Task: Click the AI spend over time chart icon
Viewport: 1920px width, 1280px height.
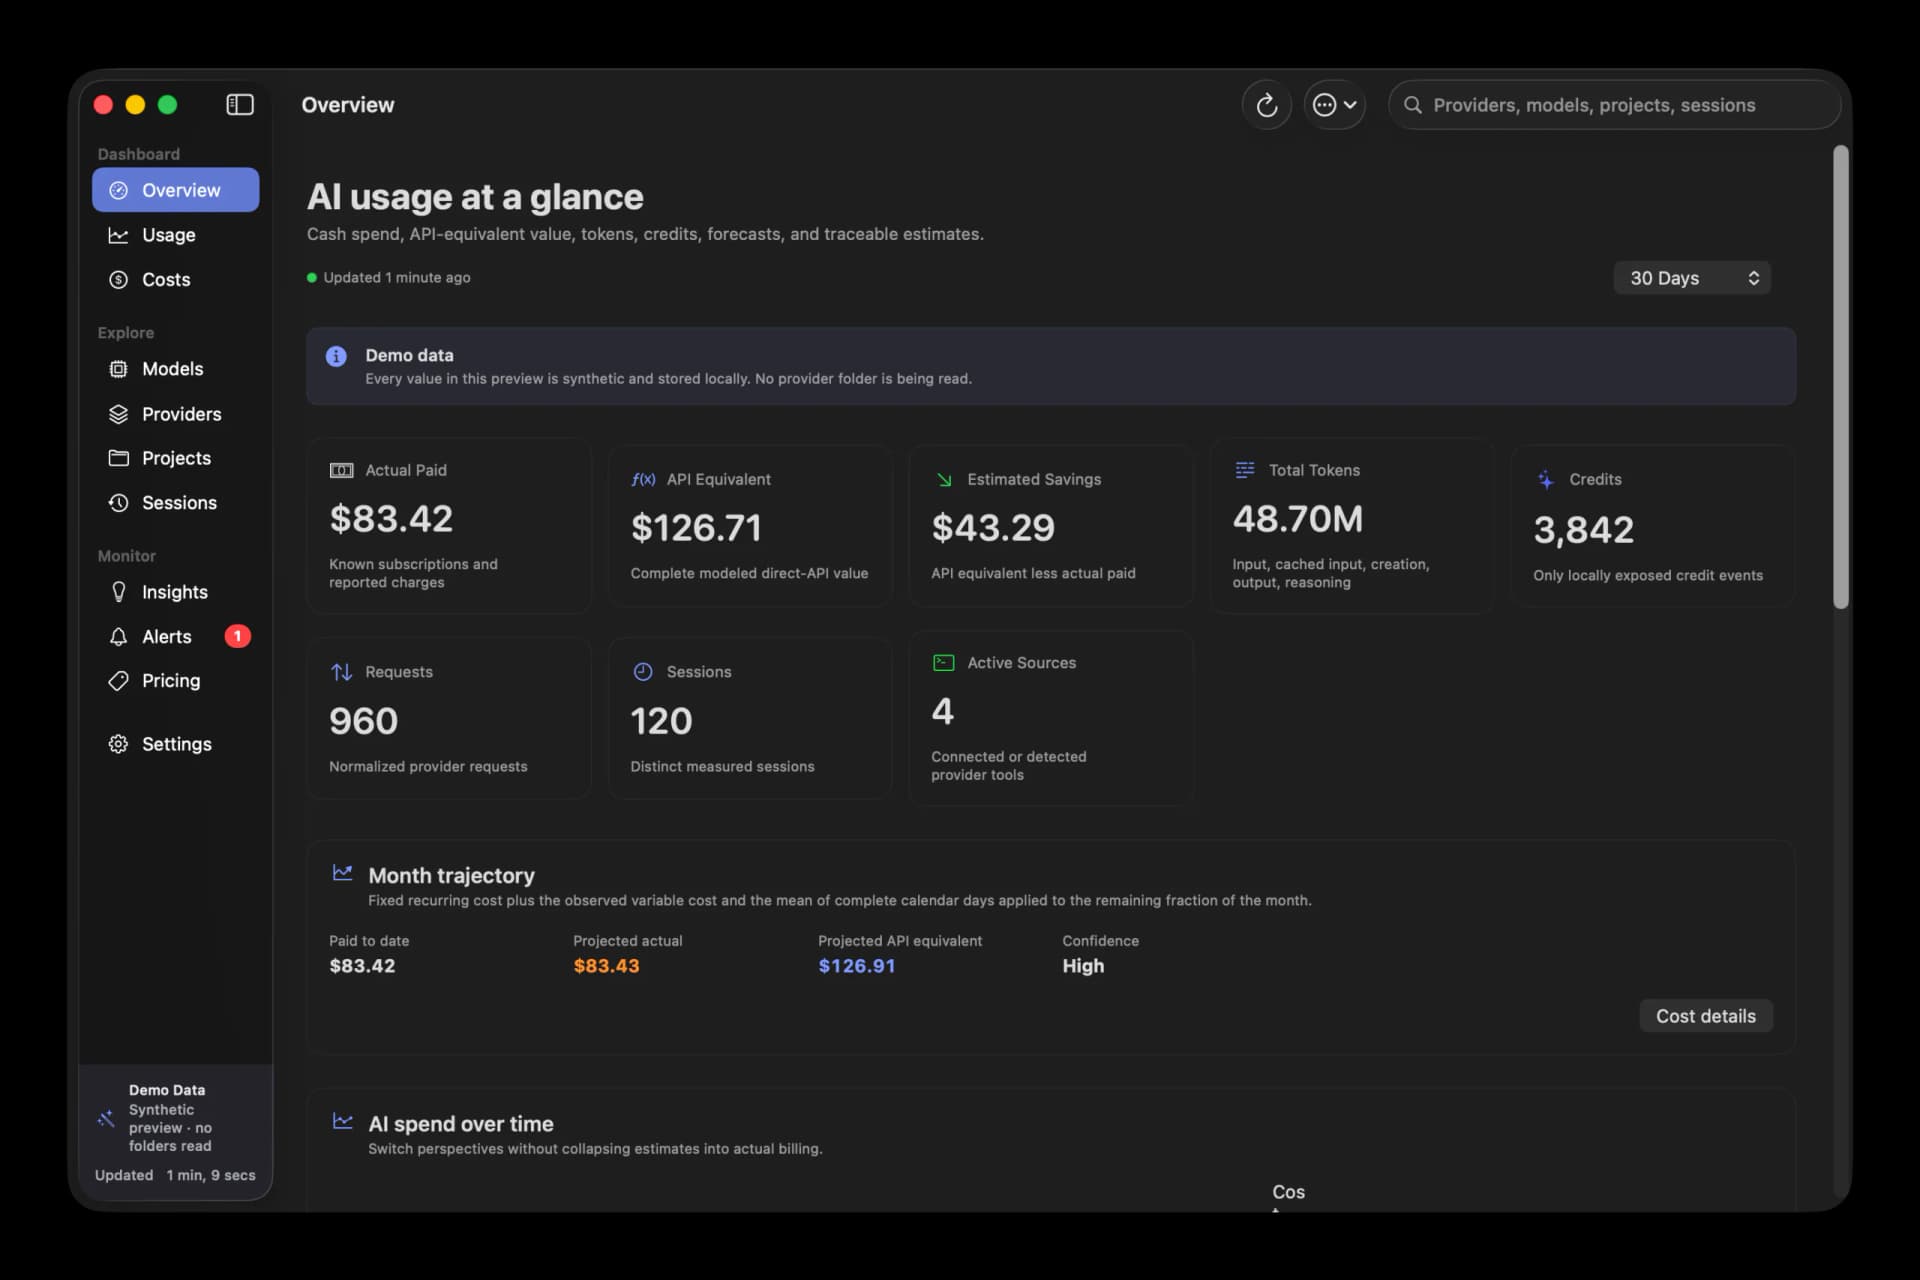Action: tap(342, 1121)
